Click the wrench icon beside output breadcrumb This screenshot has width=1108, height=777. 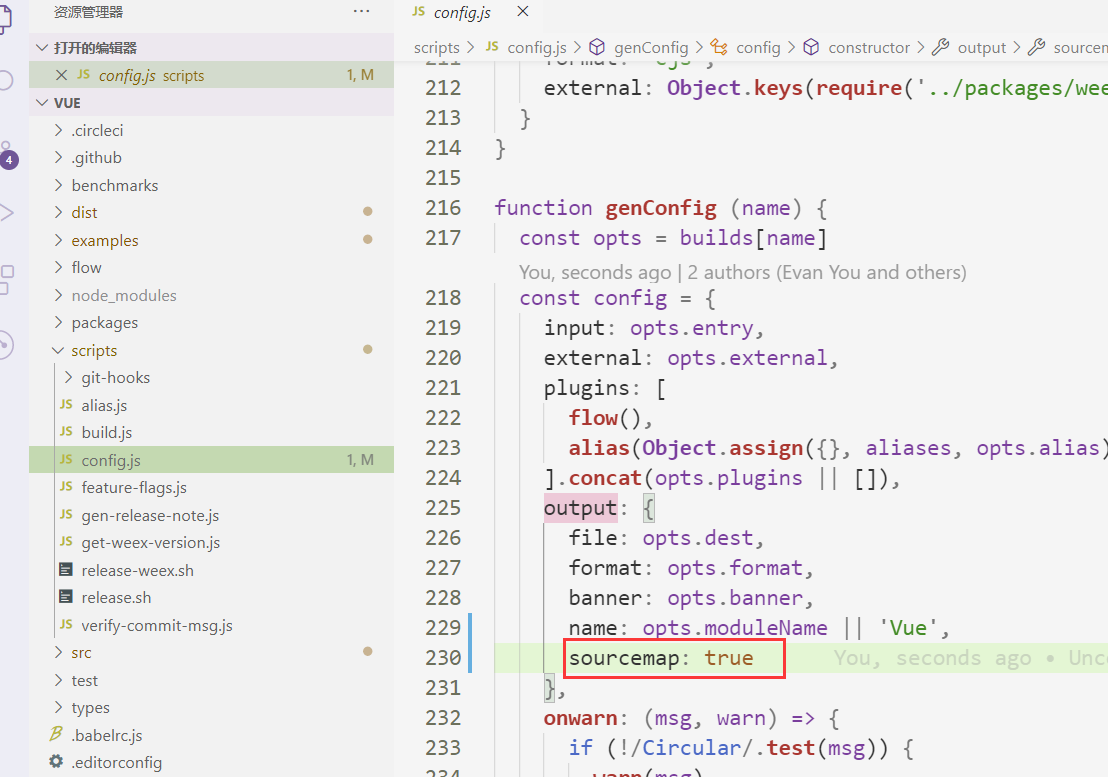coord(941,47)
